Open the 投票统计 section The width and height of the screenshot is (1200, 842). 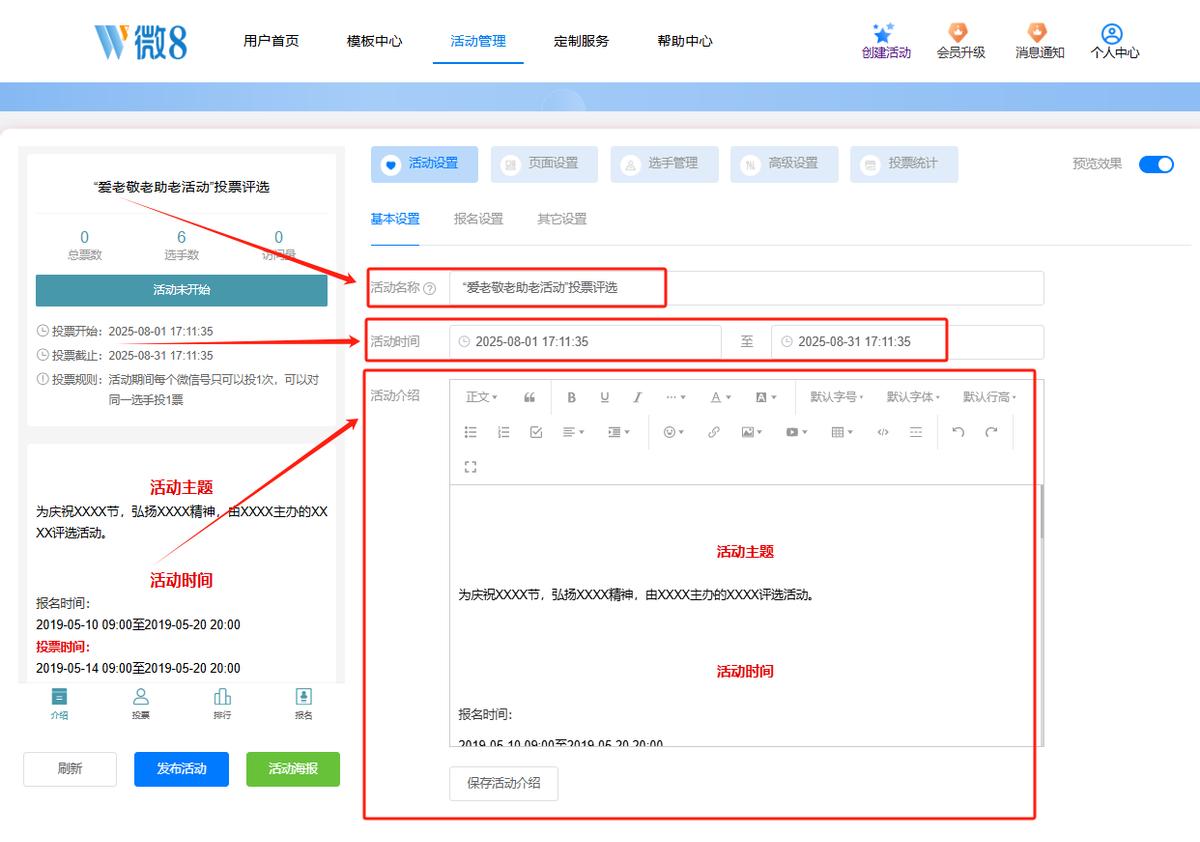904,164
